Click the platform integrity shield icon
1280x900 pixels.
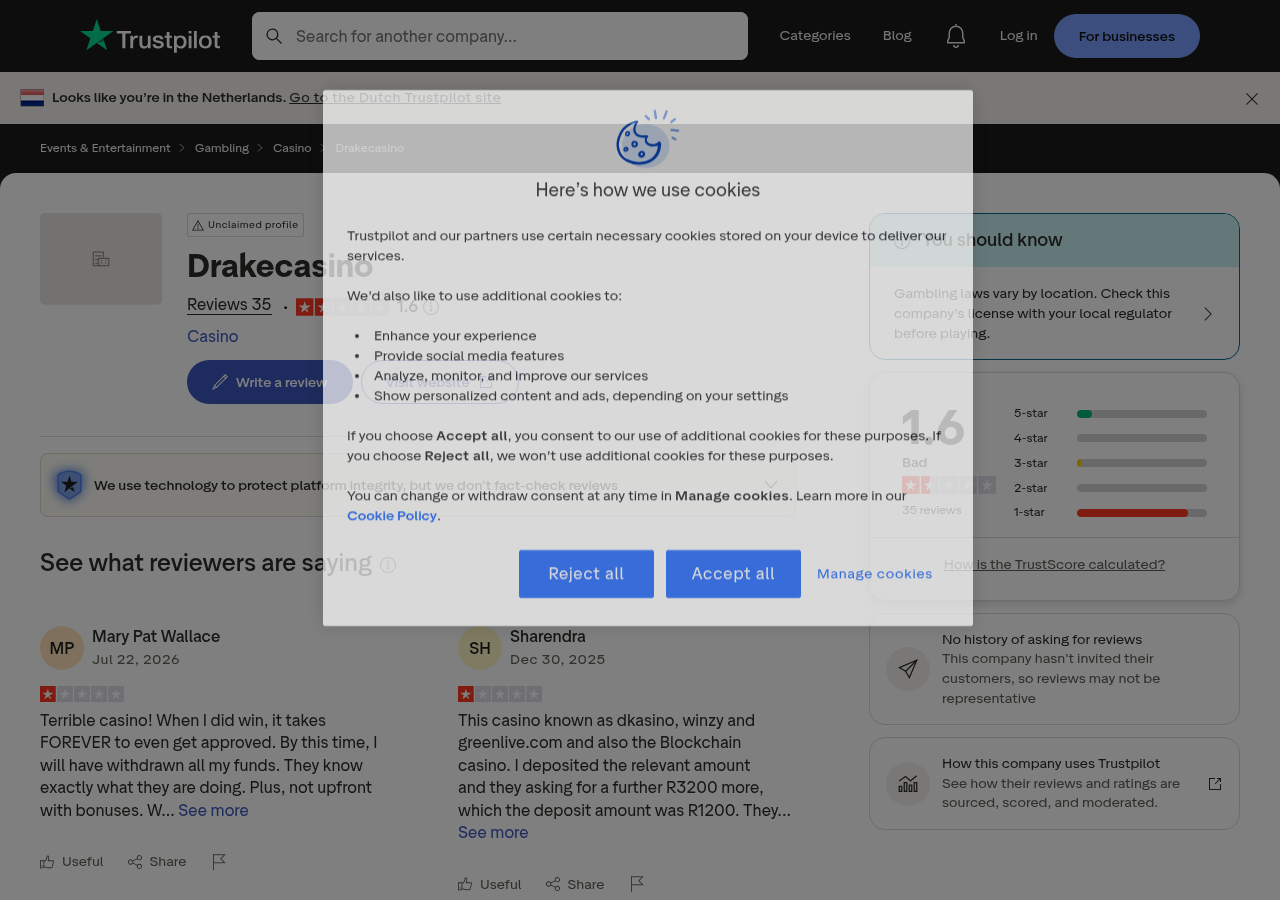click(x=69, y=485)
